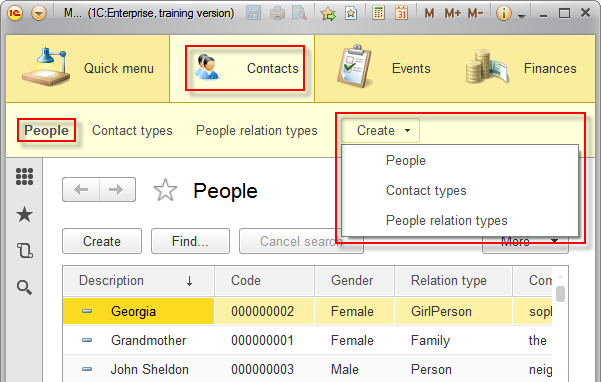This screenshot has width=601, height=382.
Task: Sort by the Description column header
Action: [138, 280]
